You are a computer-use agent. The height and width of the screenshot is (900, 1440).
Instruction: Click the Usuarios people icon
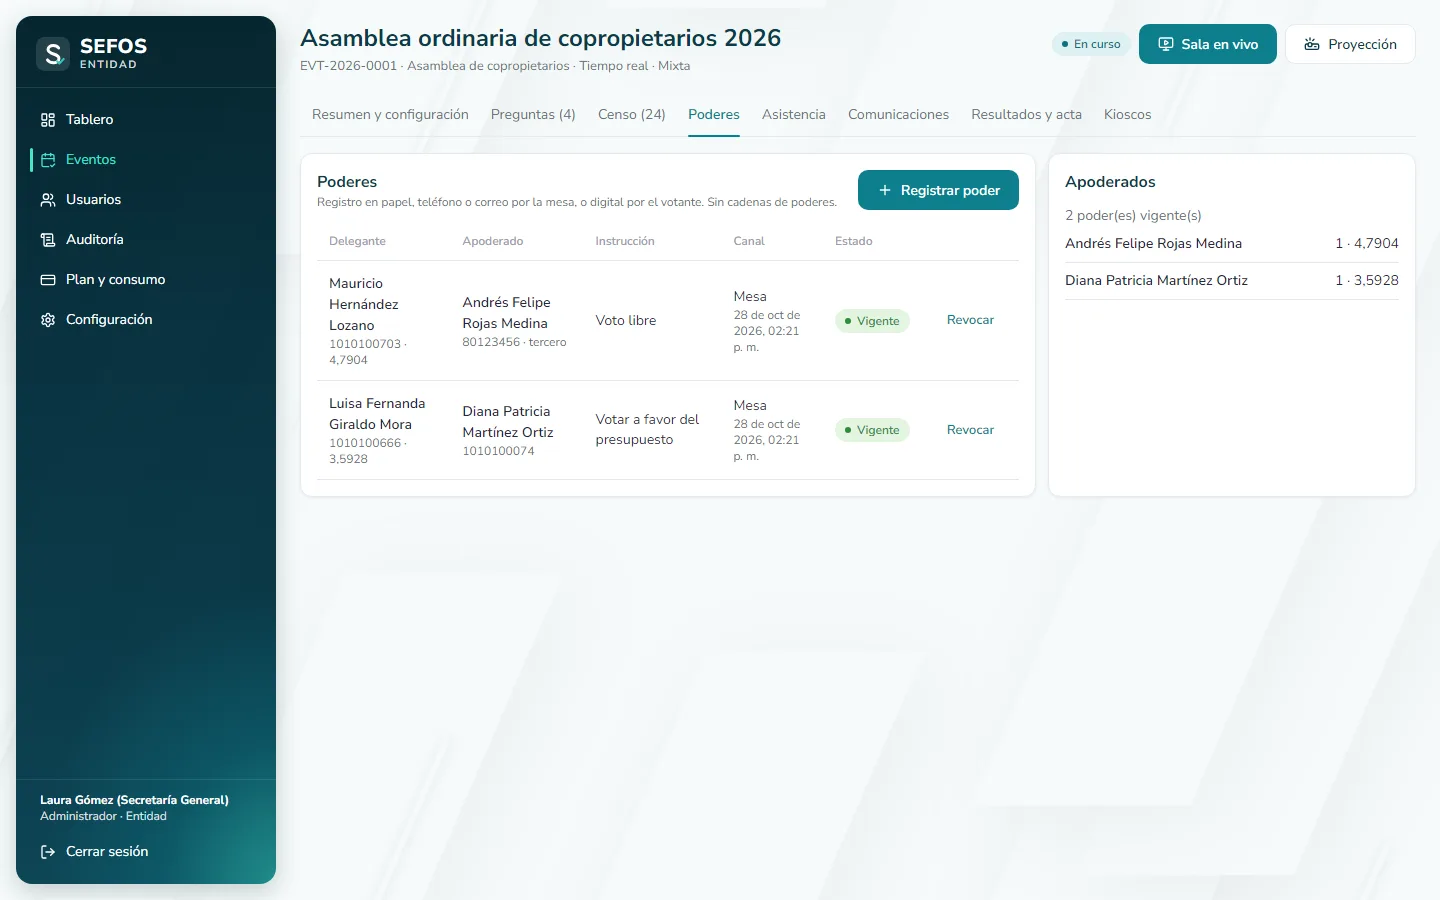48,200
